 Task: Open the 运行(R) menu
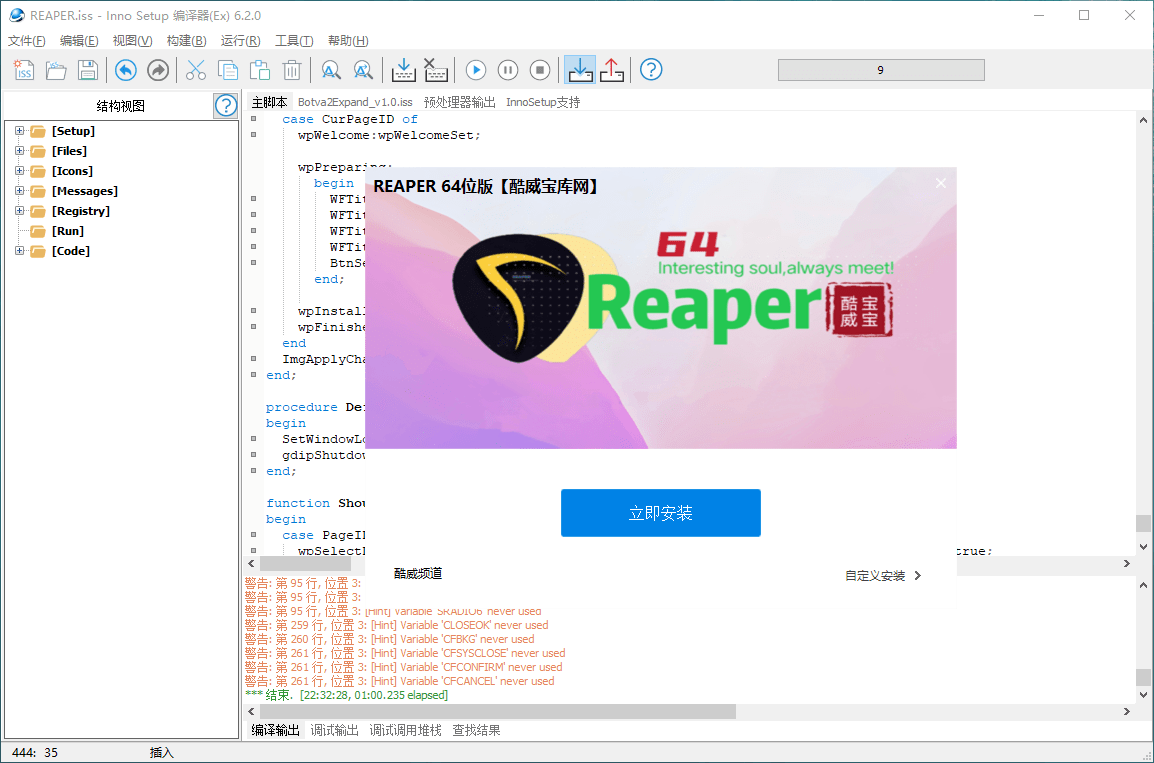(241, 40)
